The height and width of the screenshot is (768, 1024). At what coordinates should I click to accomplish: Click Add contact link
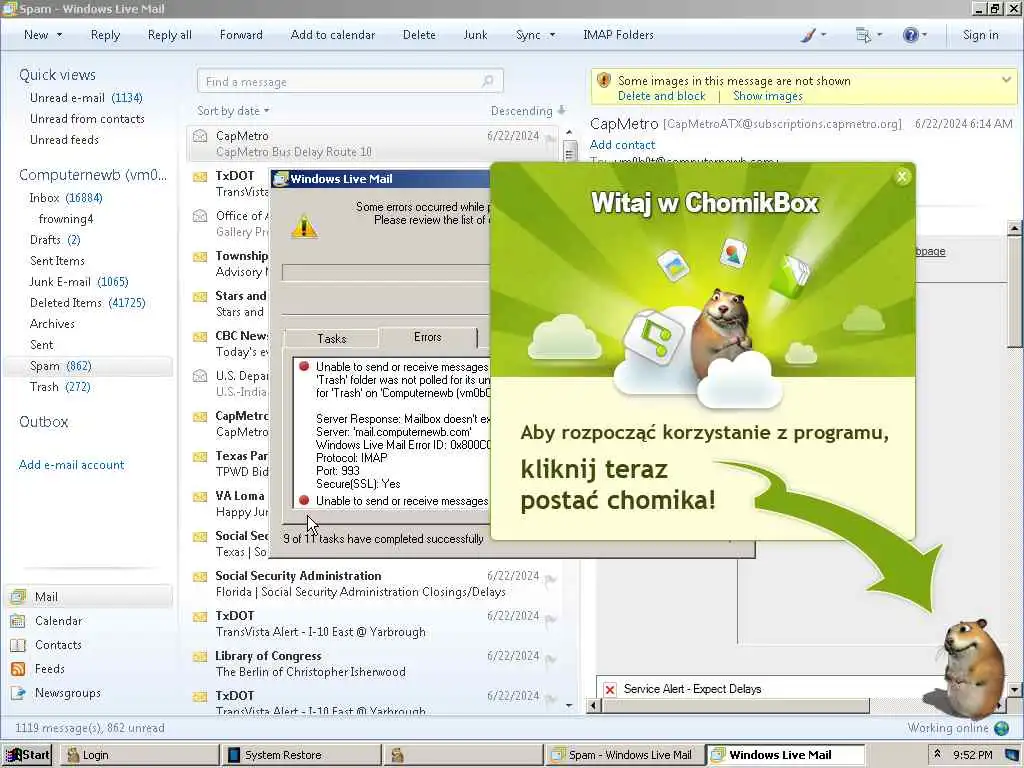[622, 145]
